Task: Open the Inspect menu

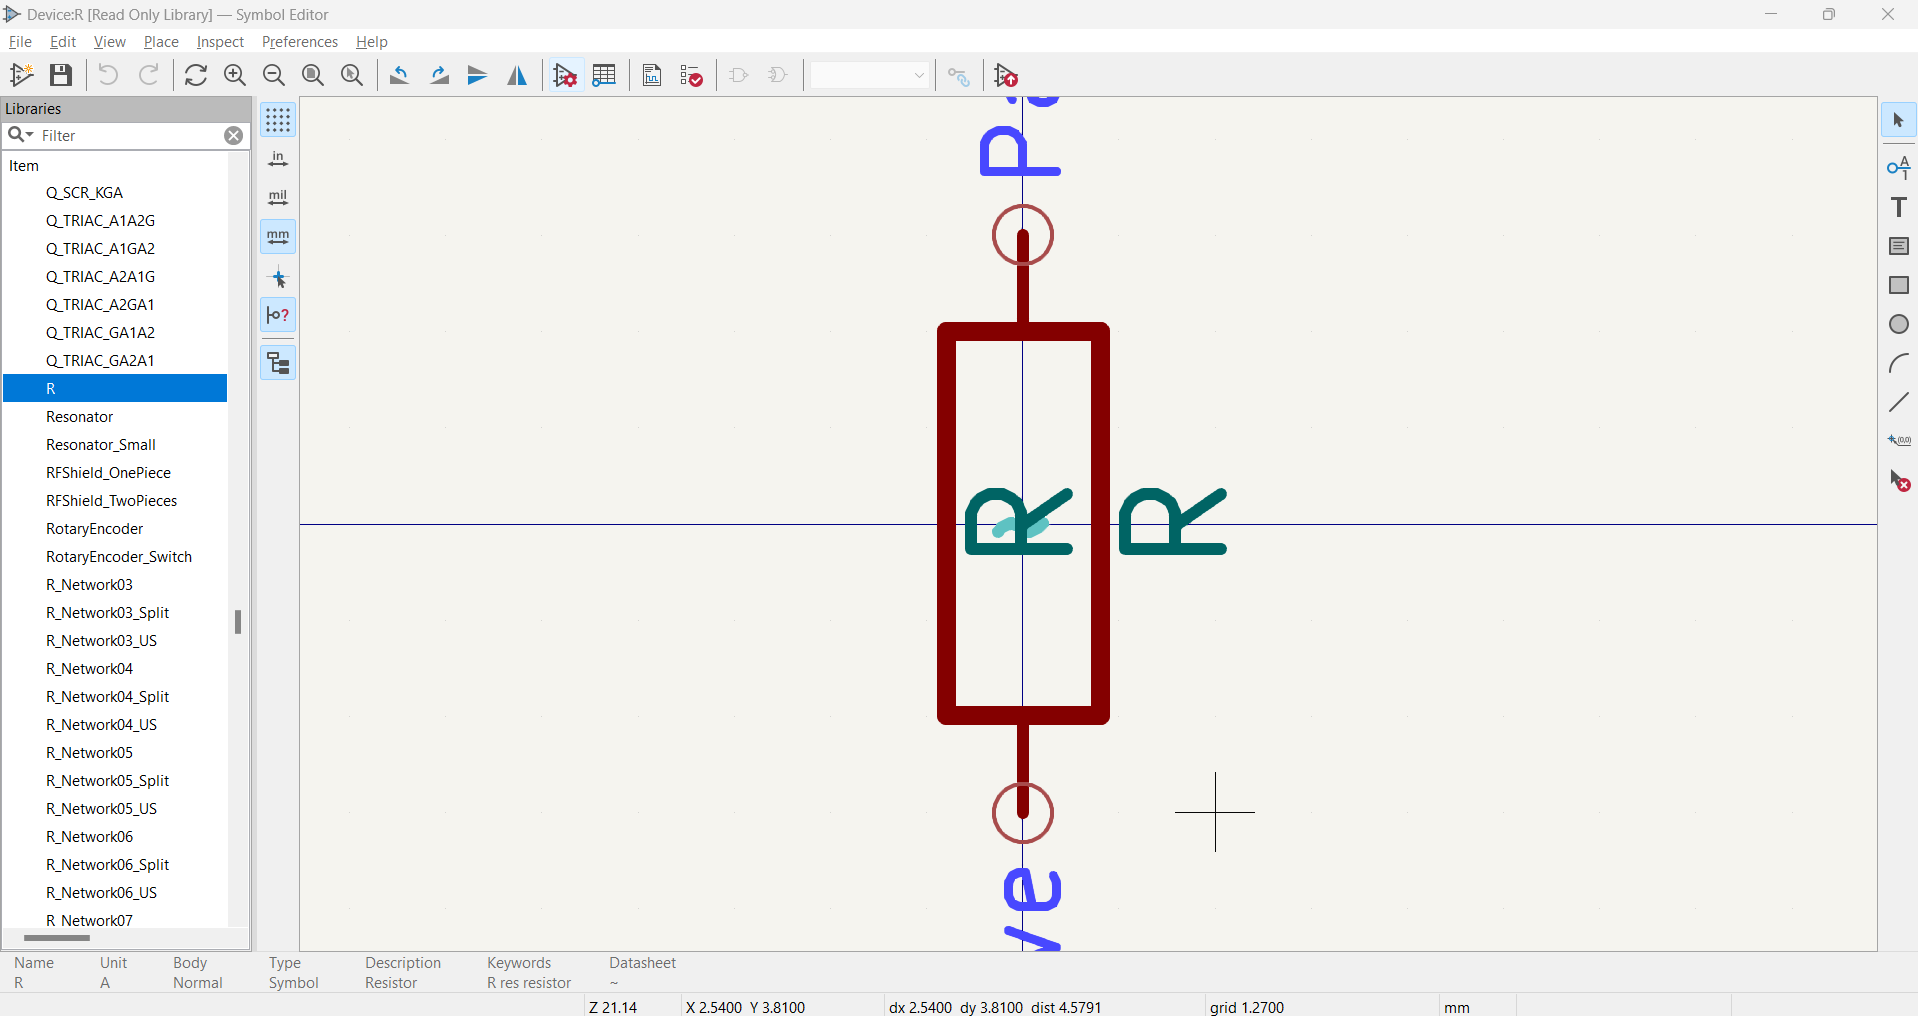Action: [x=219, y=41]
